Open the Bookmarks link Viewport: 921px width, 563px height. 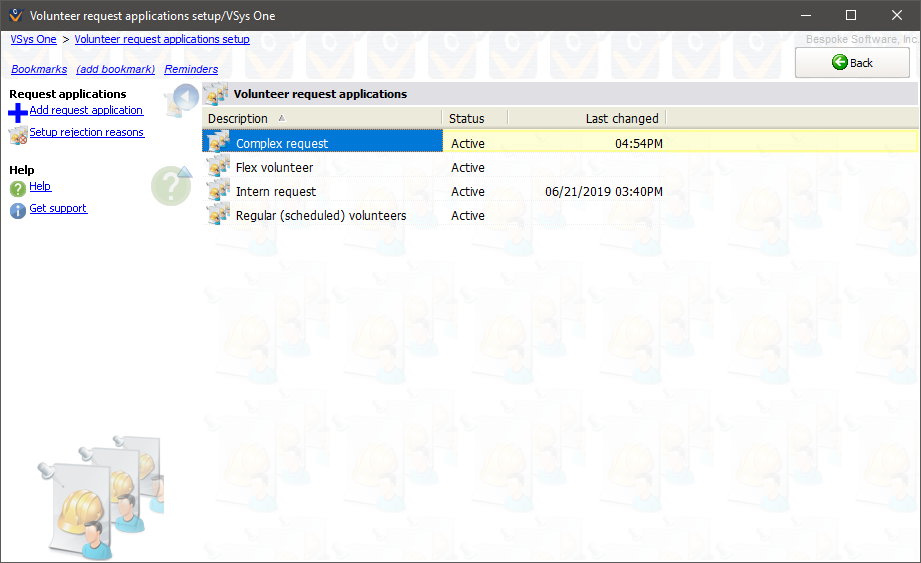pos(39,69)
